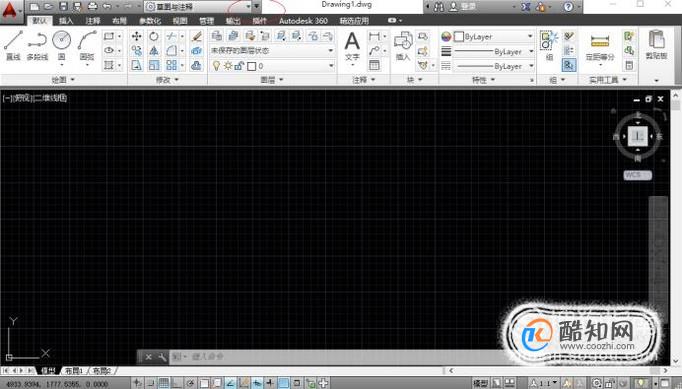Screen dimensions: 682x389
Task: Click the Linear dimension tool icon
Action: (x=374, y=36)
